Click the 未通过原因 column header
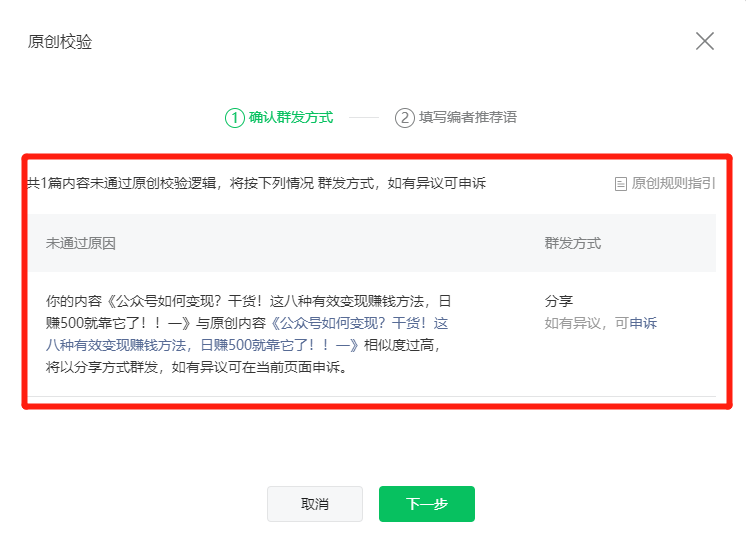 (x=81, y=243)
